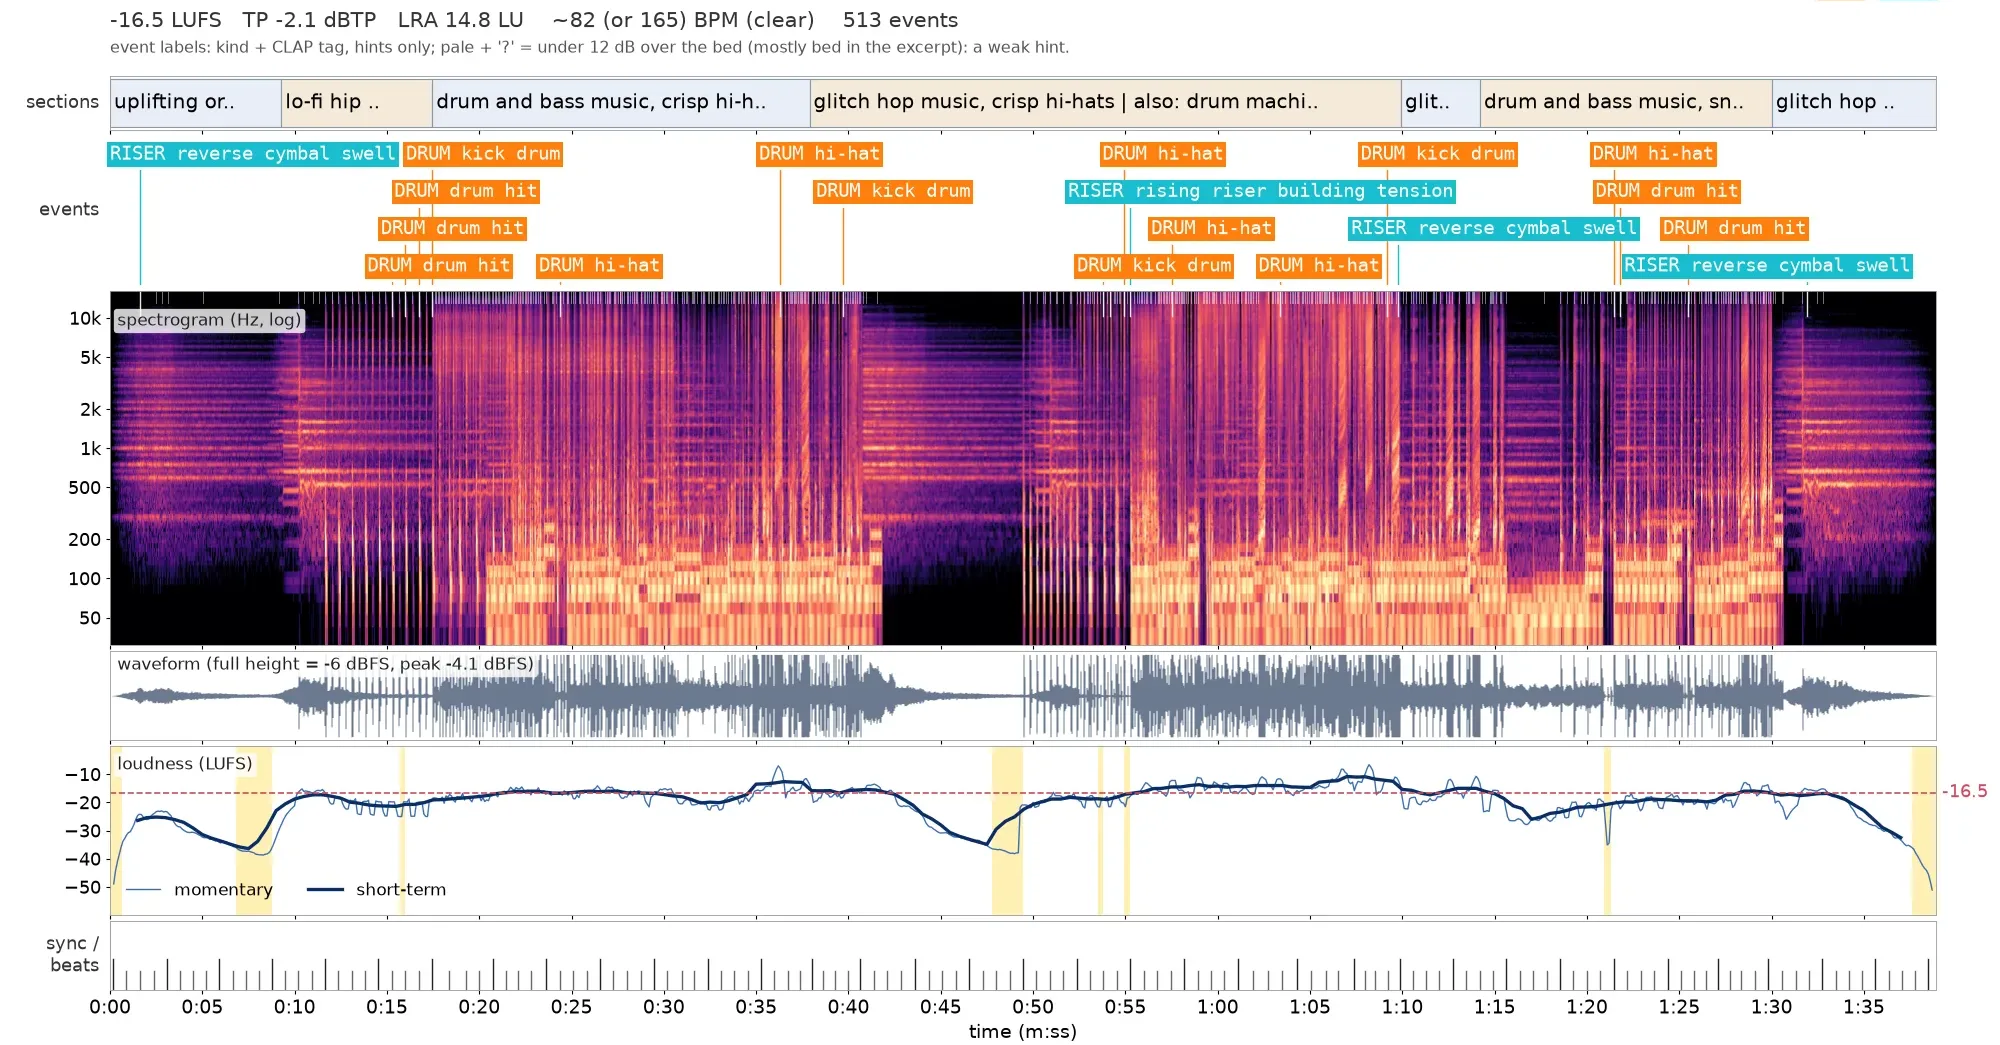Click the '0:00' time axis label
Screen dimensions: 2000x1045
(x=110, y=1007)
